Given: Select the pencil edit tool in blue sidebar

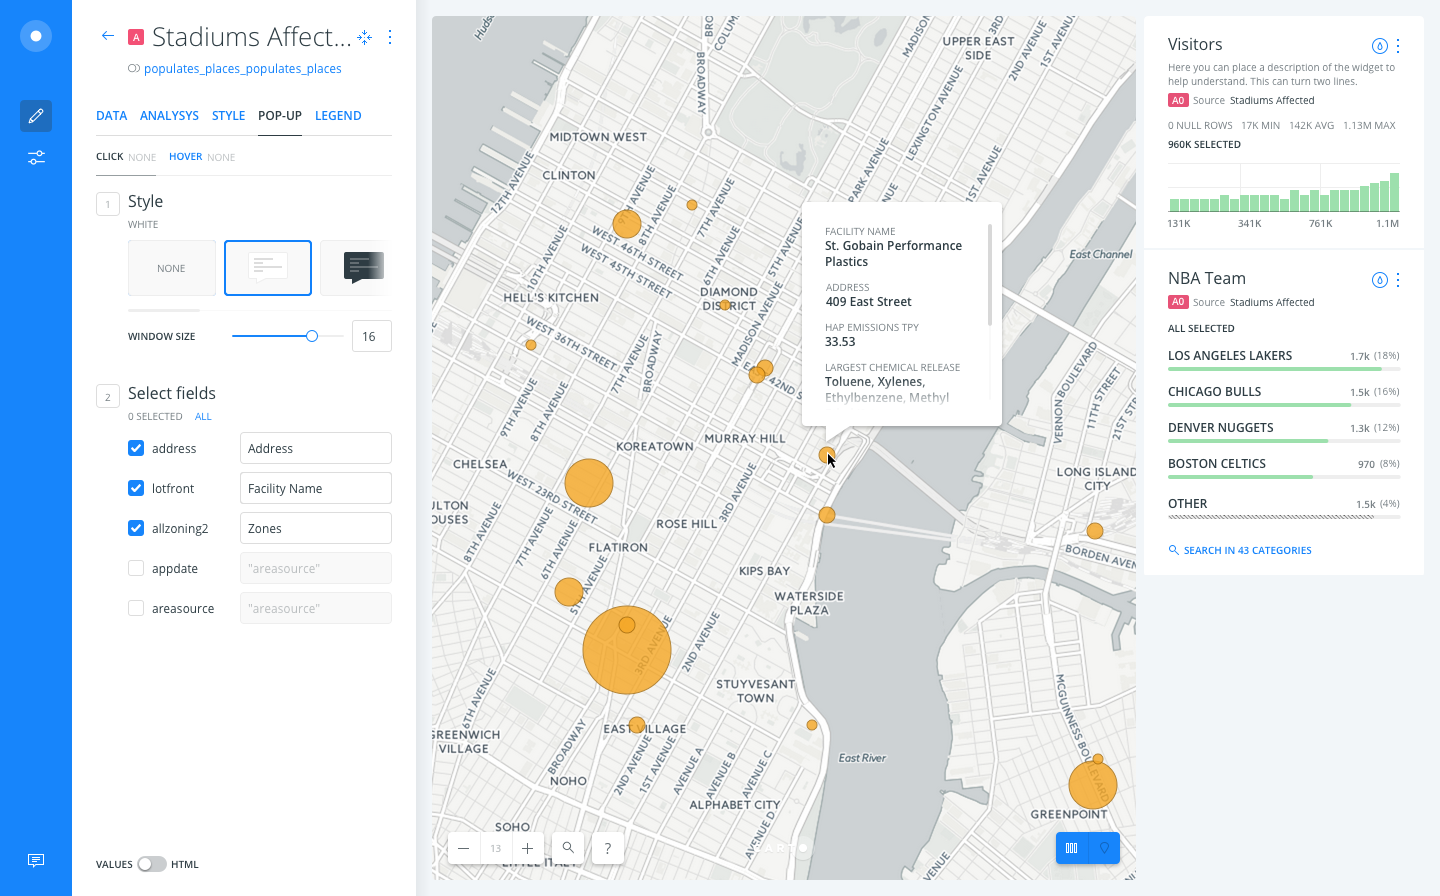Looking at the screenshot, I should [35, 115].
